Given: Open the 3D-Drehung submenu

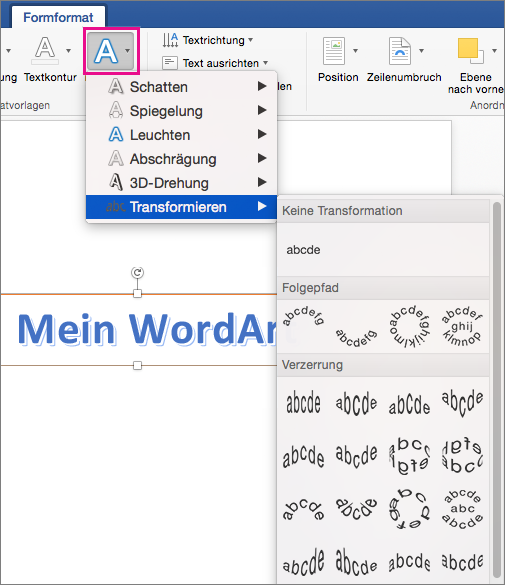Looking at the screenshot, I should [x=182, y=183].
